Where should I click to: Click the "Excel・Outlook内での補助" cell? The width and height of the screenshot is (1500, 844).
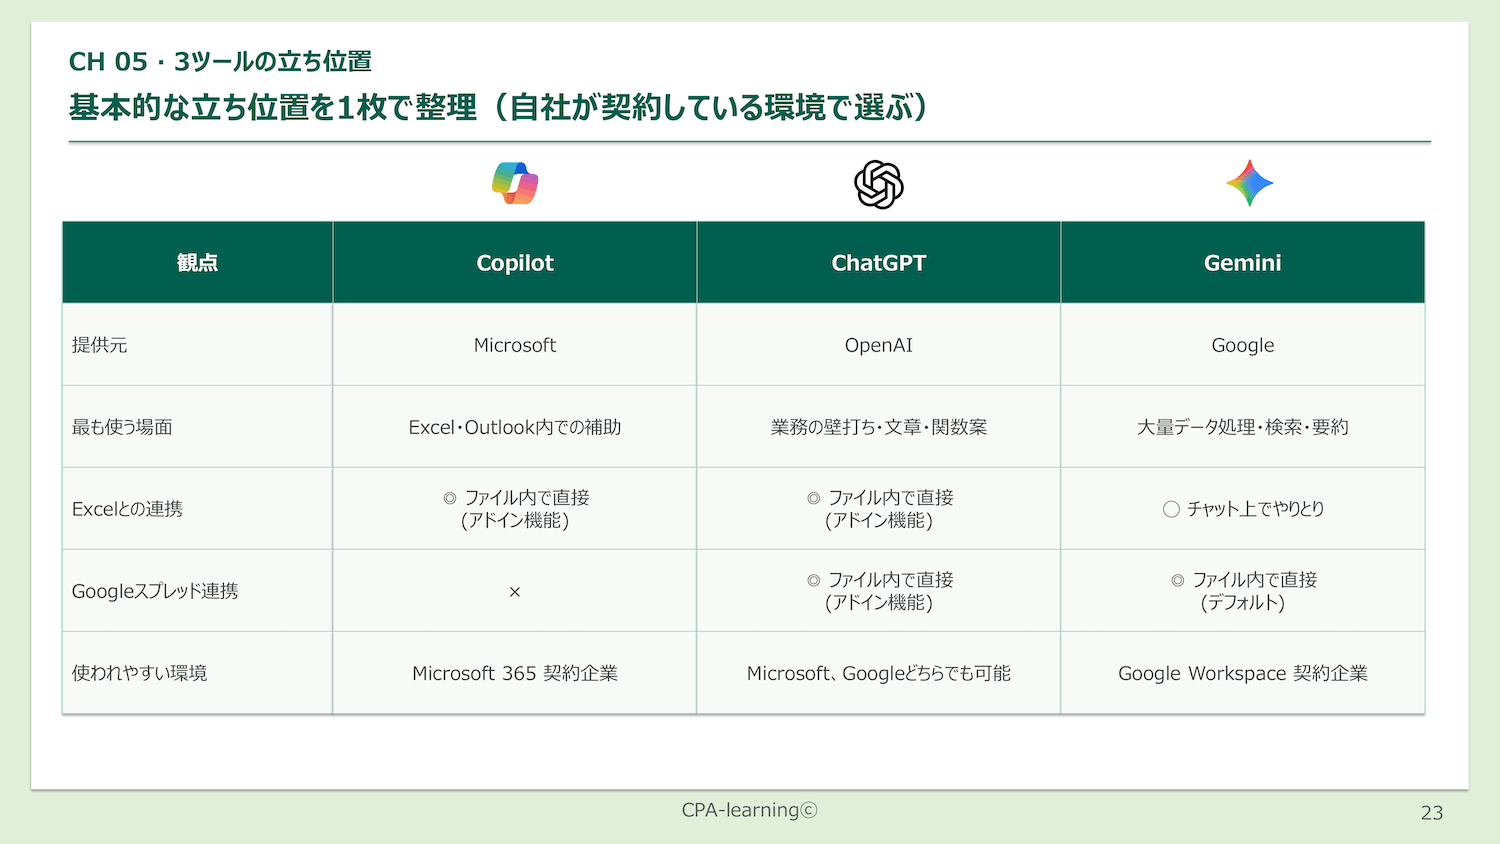[x=515, y=427]
